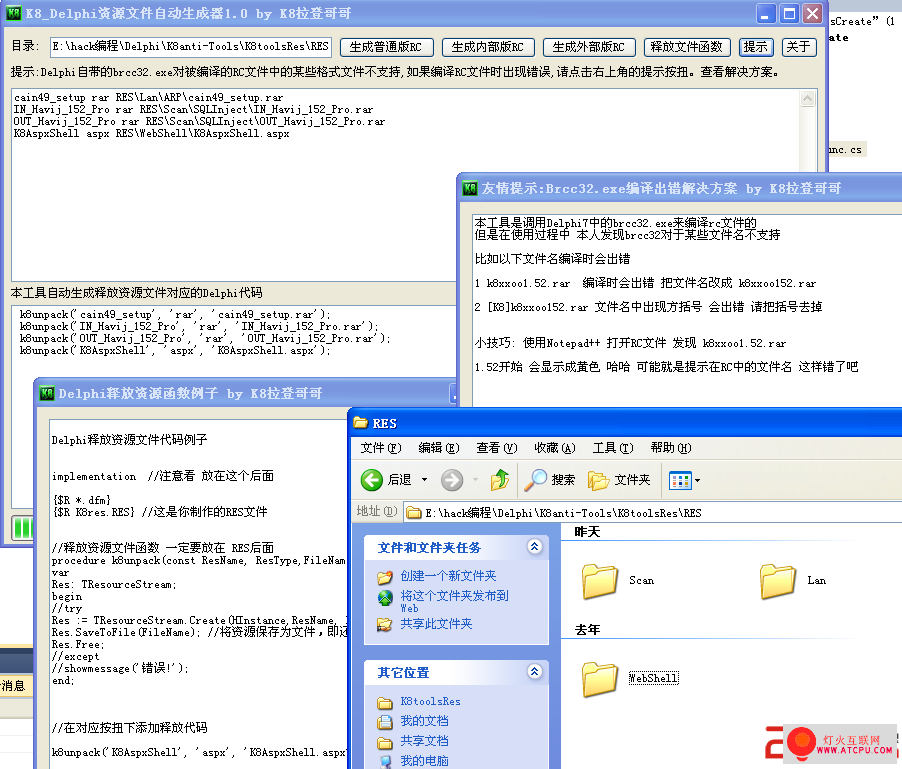Image resolution: width=902 pixels, height=769 pixels.
Task: Open the 收藏(A) menu
Action: point(555,448)
